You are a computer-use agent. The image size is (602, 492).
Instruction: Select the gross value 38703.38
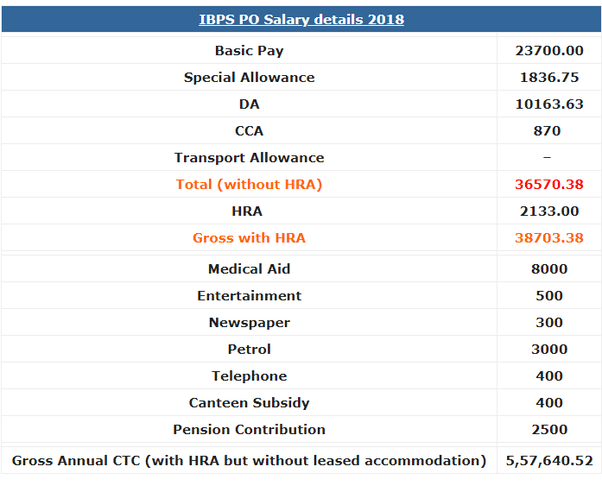pyautogui.click(x=547, y=238)
